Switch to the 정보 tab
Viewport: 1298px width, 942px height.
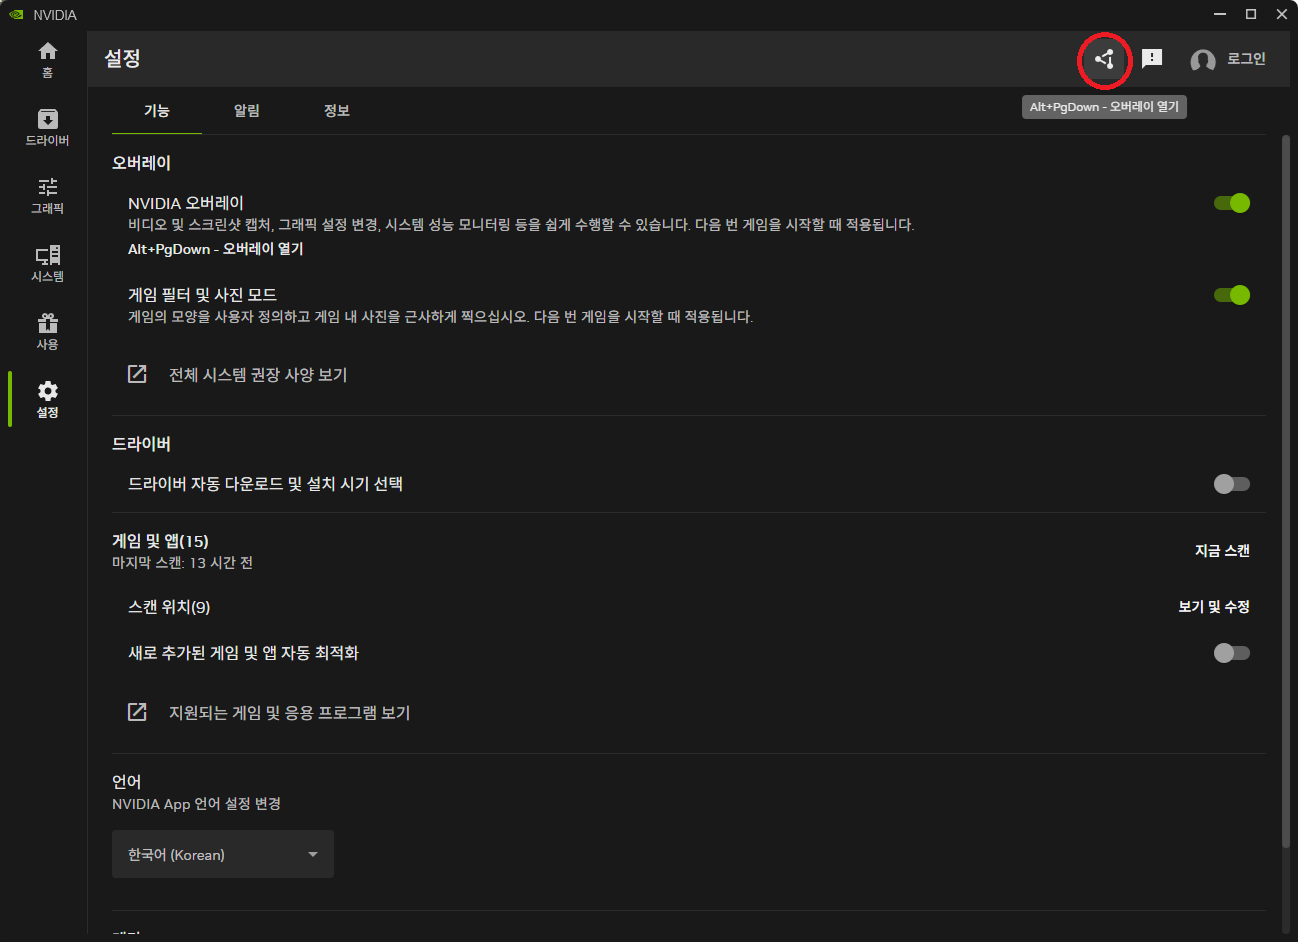(337, 110)
